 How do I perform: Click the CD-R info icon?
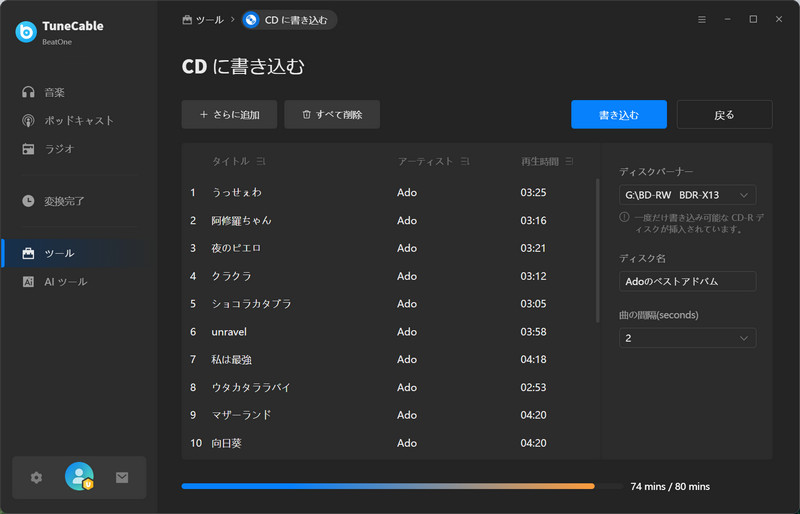tap(624, 217)
